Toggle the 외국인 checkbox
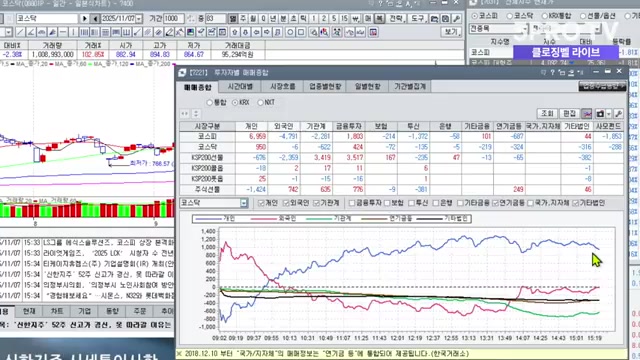This screenshot has width=640, height=360. tap(286, 203)
